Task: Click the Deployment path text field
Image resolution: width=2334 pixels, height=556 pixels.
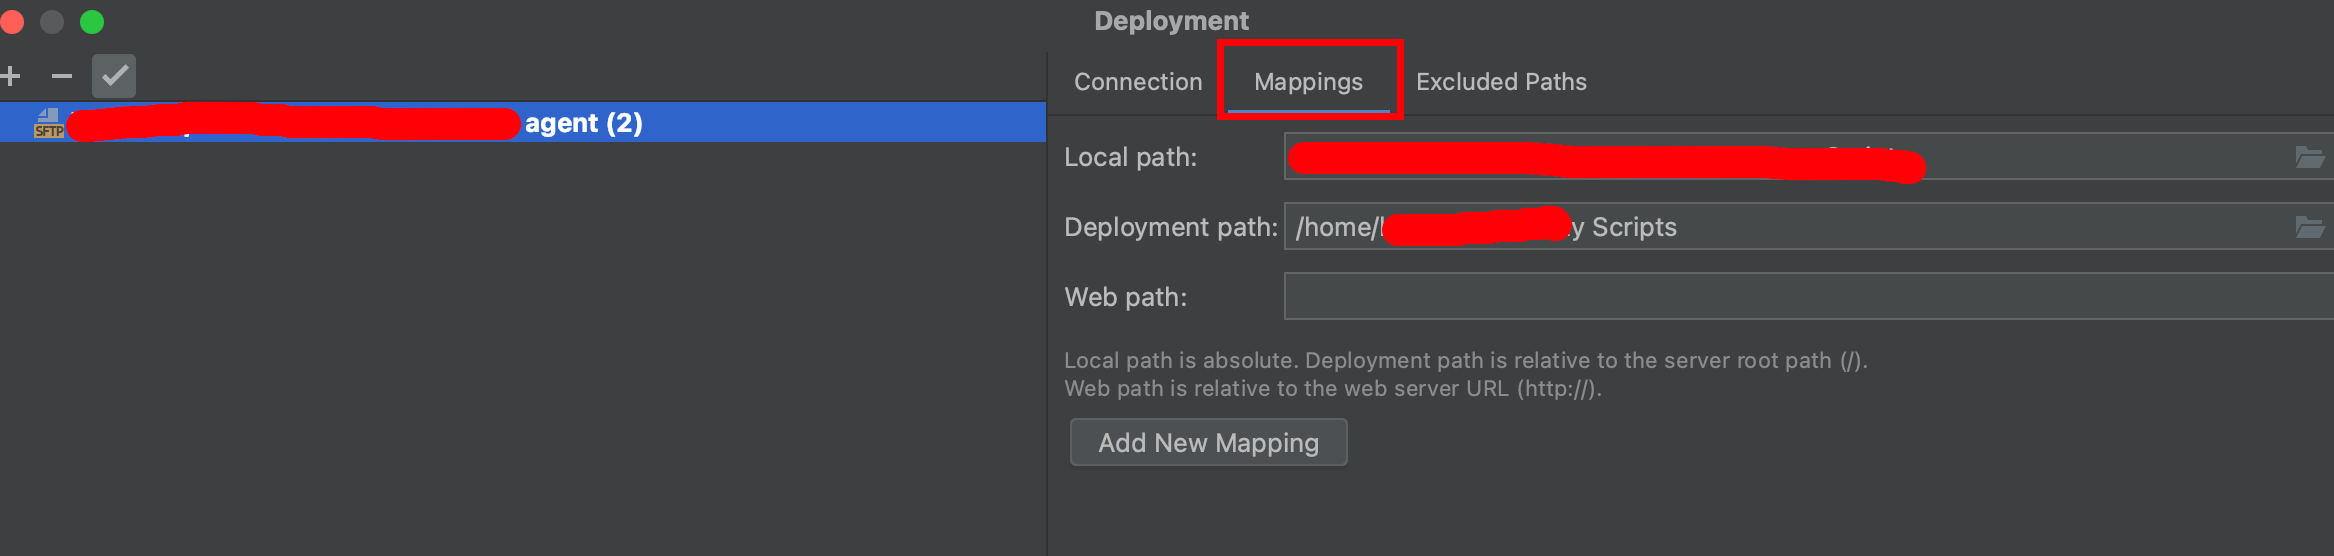Action: [x=1950, y=227]
